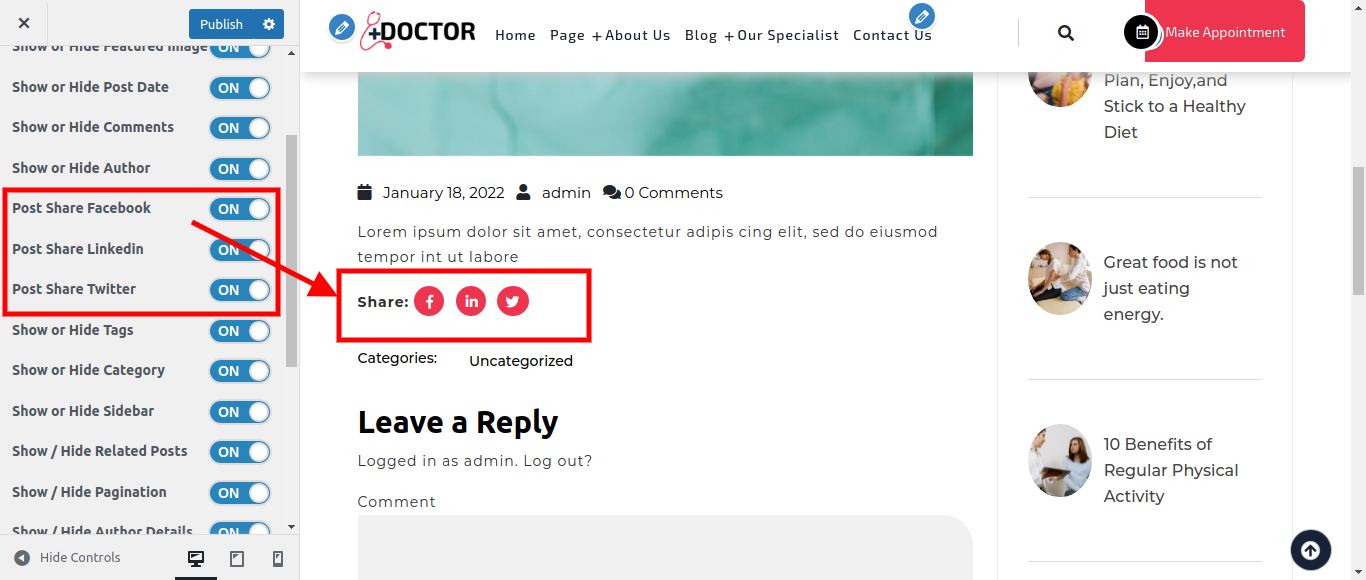Viewport: 1366px width, 580px height.
Task: Toggle Show or Hide Tags switch
Action: (x=240, y=331)
